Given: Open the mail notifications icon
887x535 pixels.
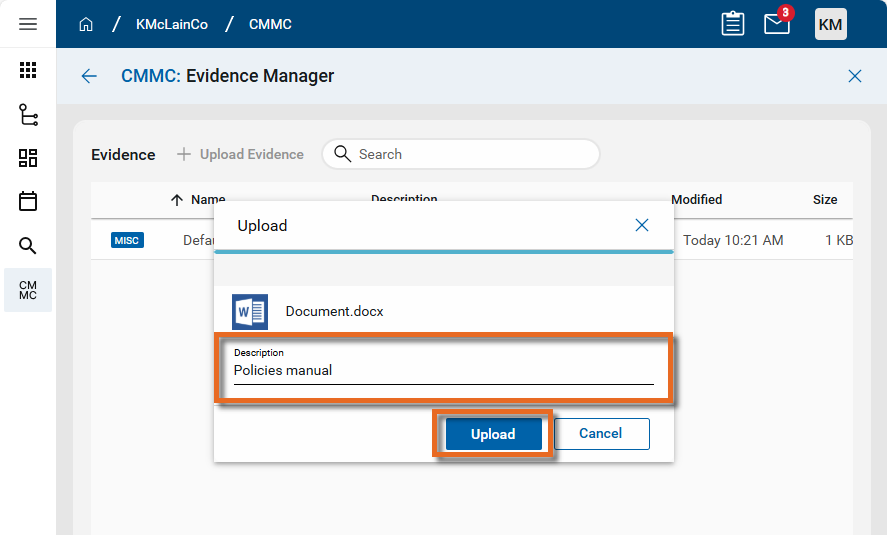Looking at the screenshot, I should tap(777, 24).
